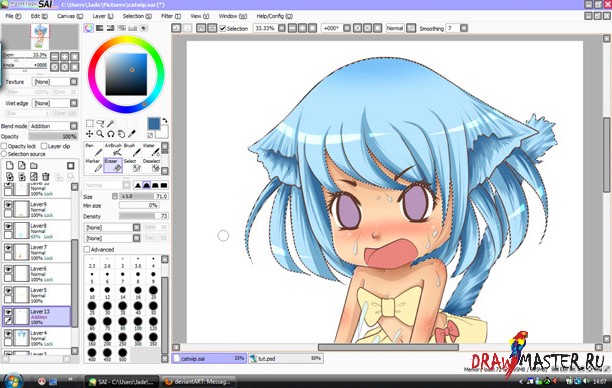Open the File menu
The width and height of the screenshot is (612, 388).
coord(13,16)
